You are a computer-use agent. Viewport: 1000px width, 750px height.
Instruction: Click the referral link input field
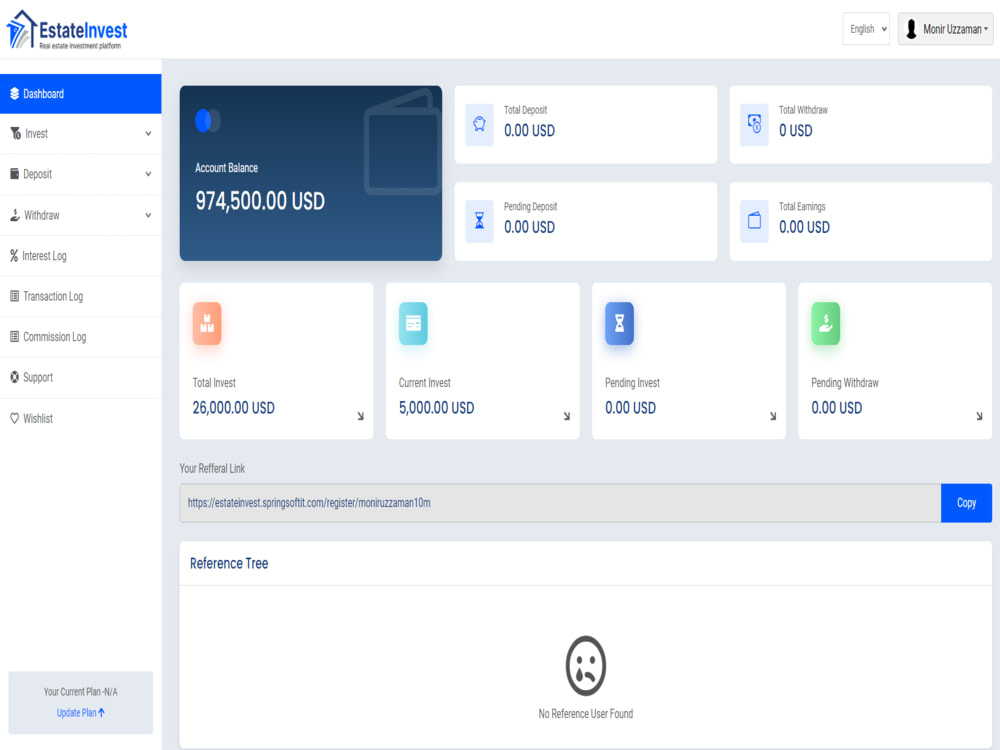click(560, 503)
